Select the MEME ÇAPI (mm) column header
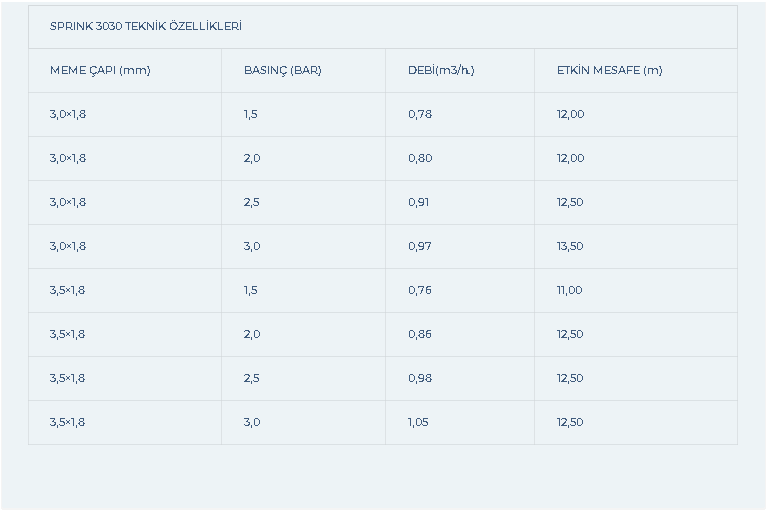Screen dimensions: 770x513 tap(100, 70)
